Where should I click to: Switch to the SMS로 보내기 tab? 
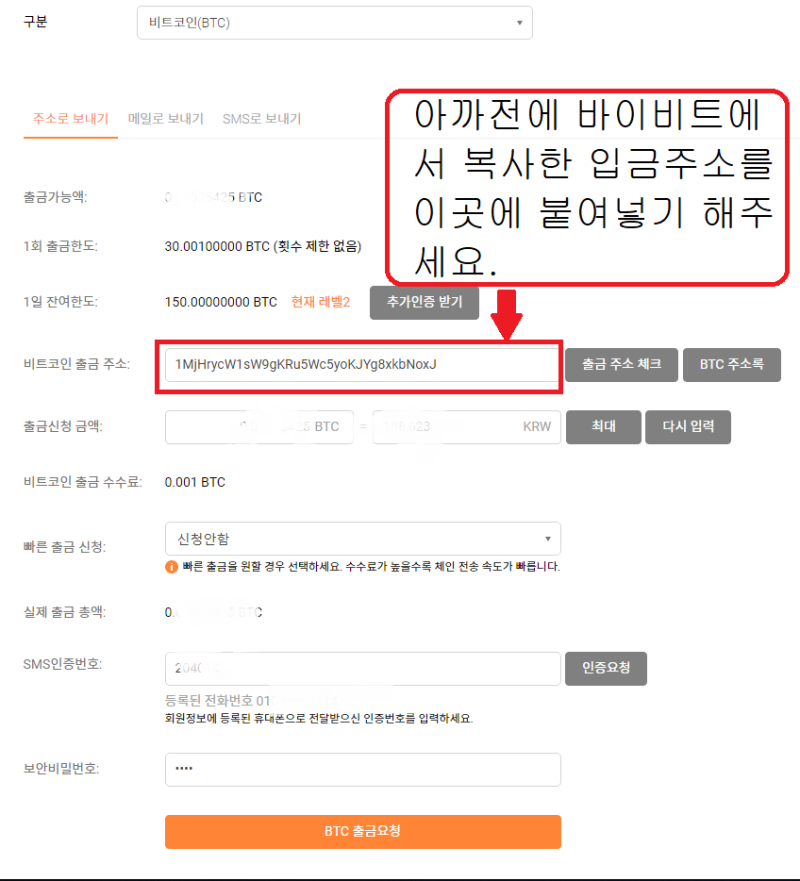point(260,117)
